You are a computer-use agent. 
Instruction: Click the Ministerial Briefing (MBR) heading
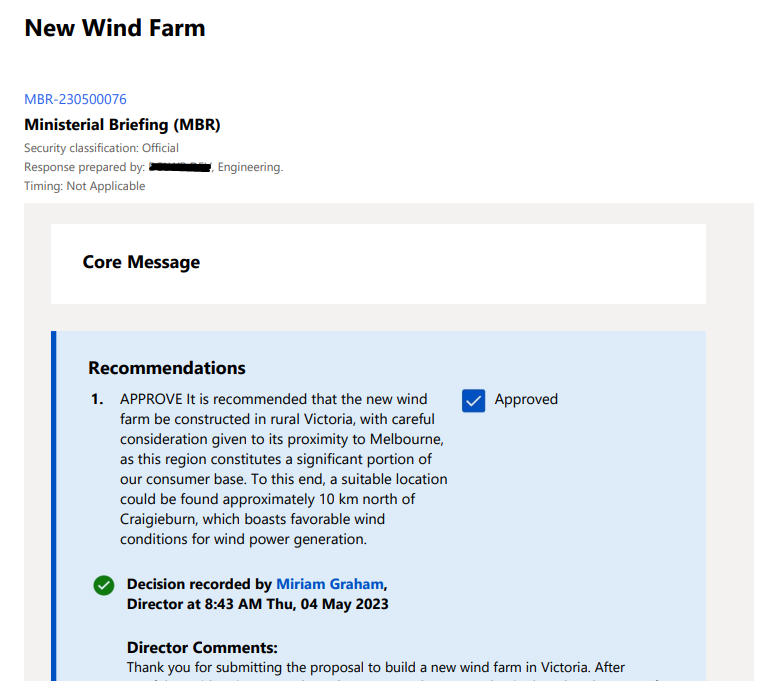coord(122,125)
